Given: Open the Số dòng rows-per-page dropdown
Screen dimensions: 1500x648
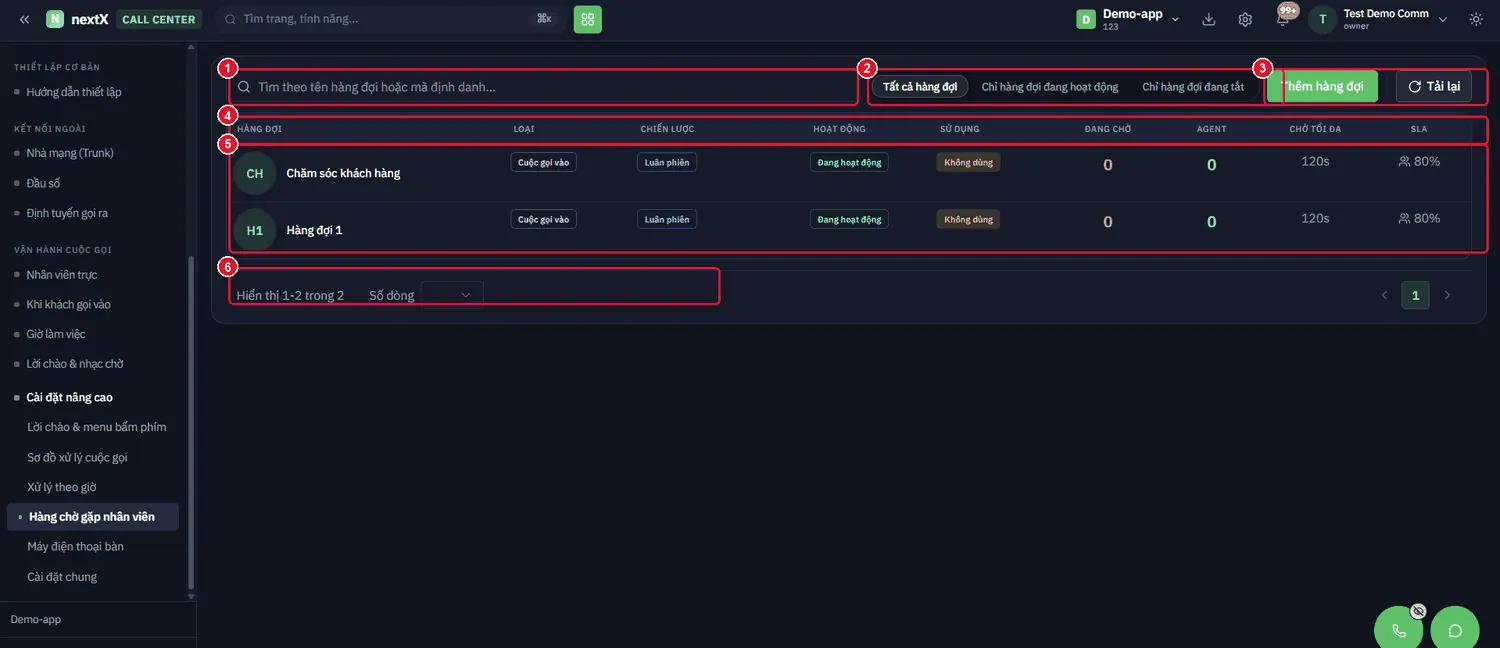Looking at the screenshot, I should (452, 295).
